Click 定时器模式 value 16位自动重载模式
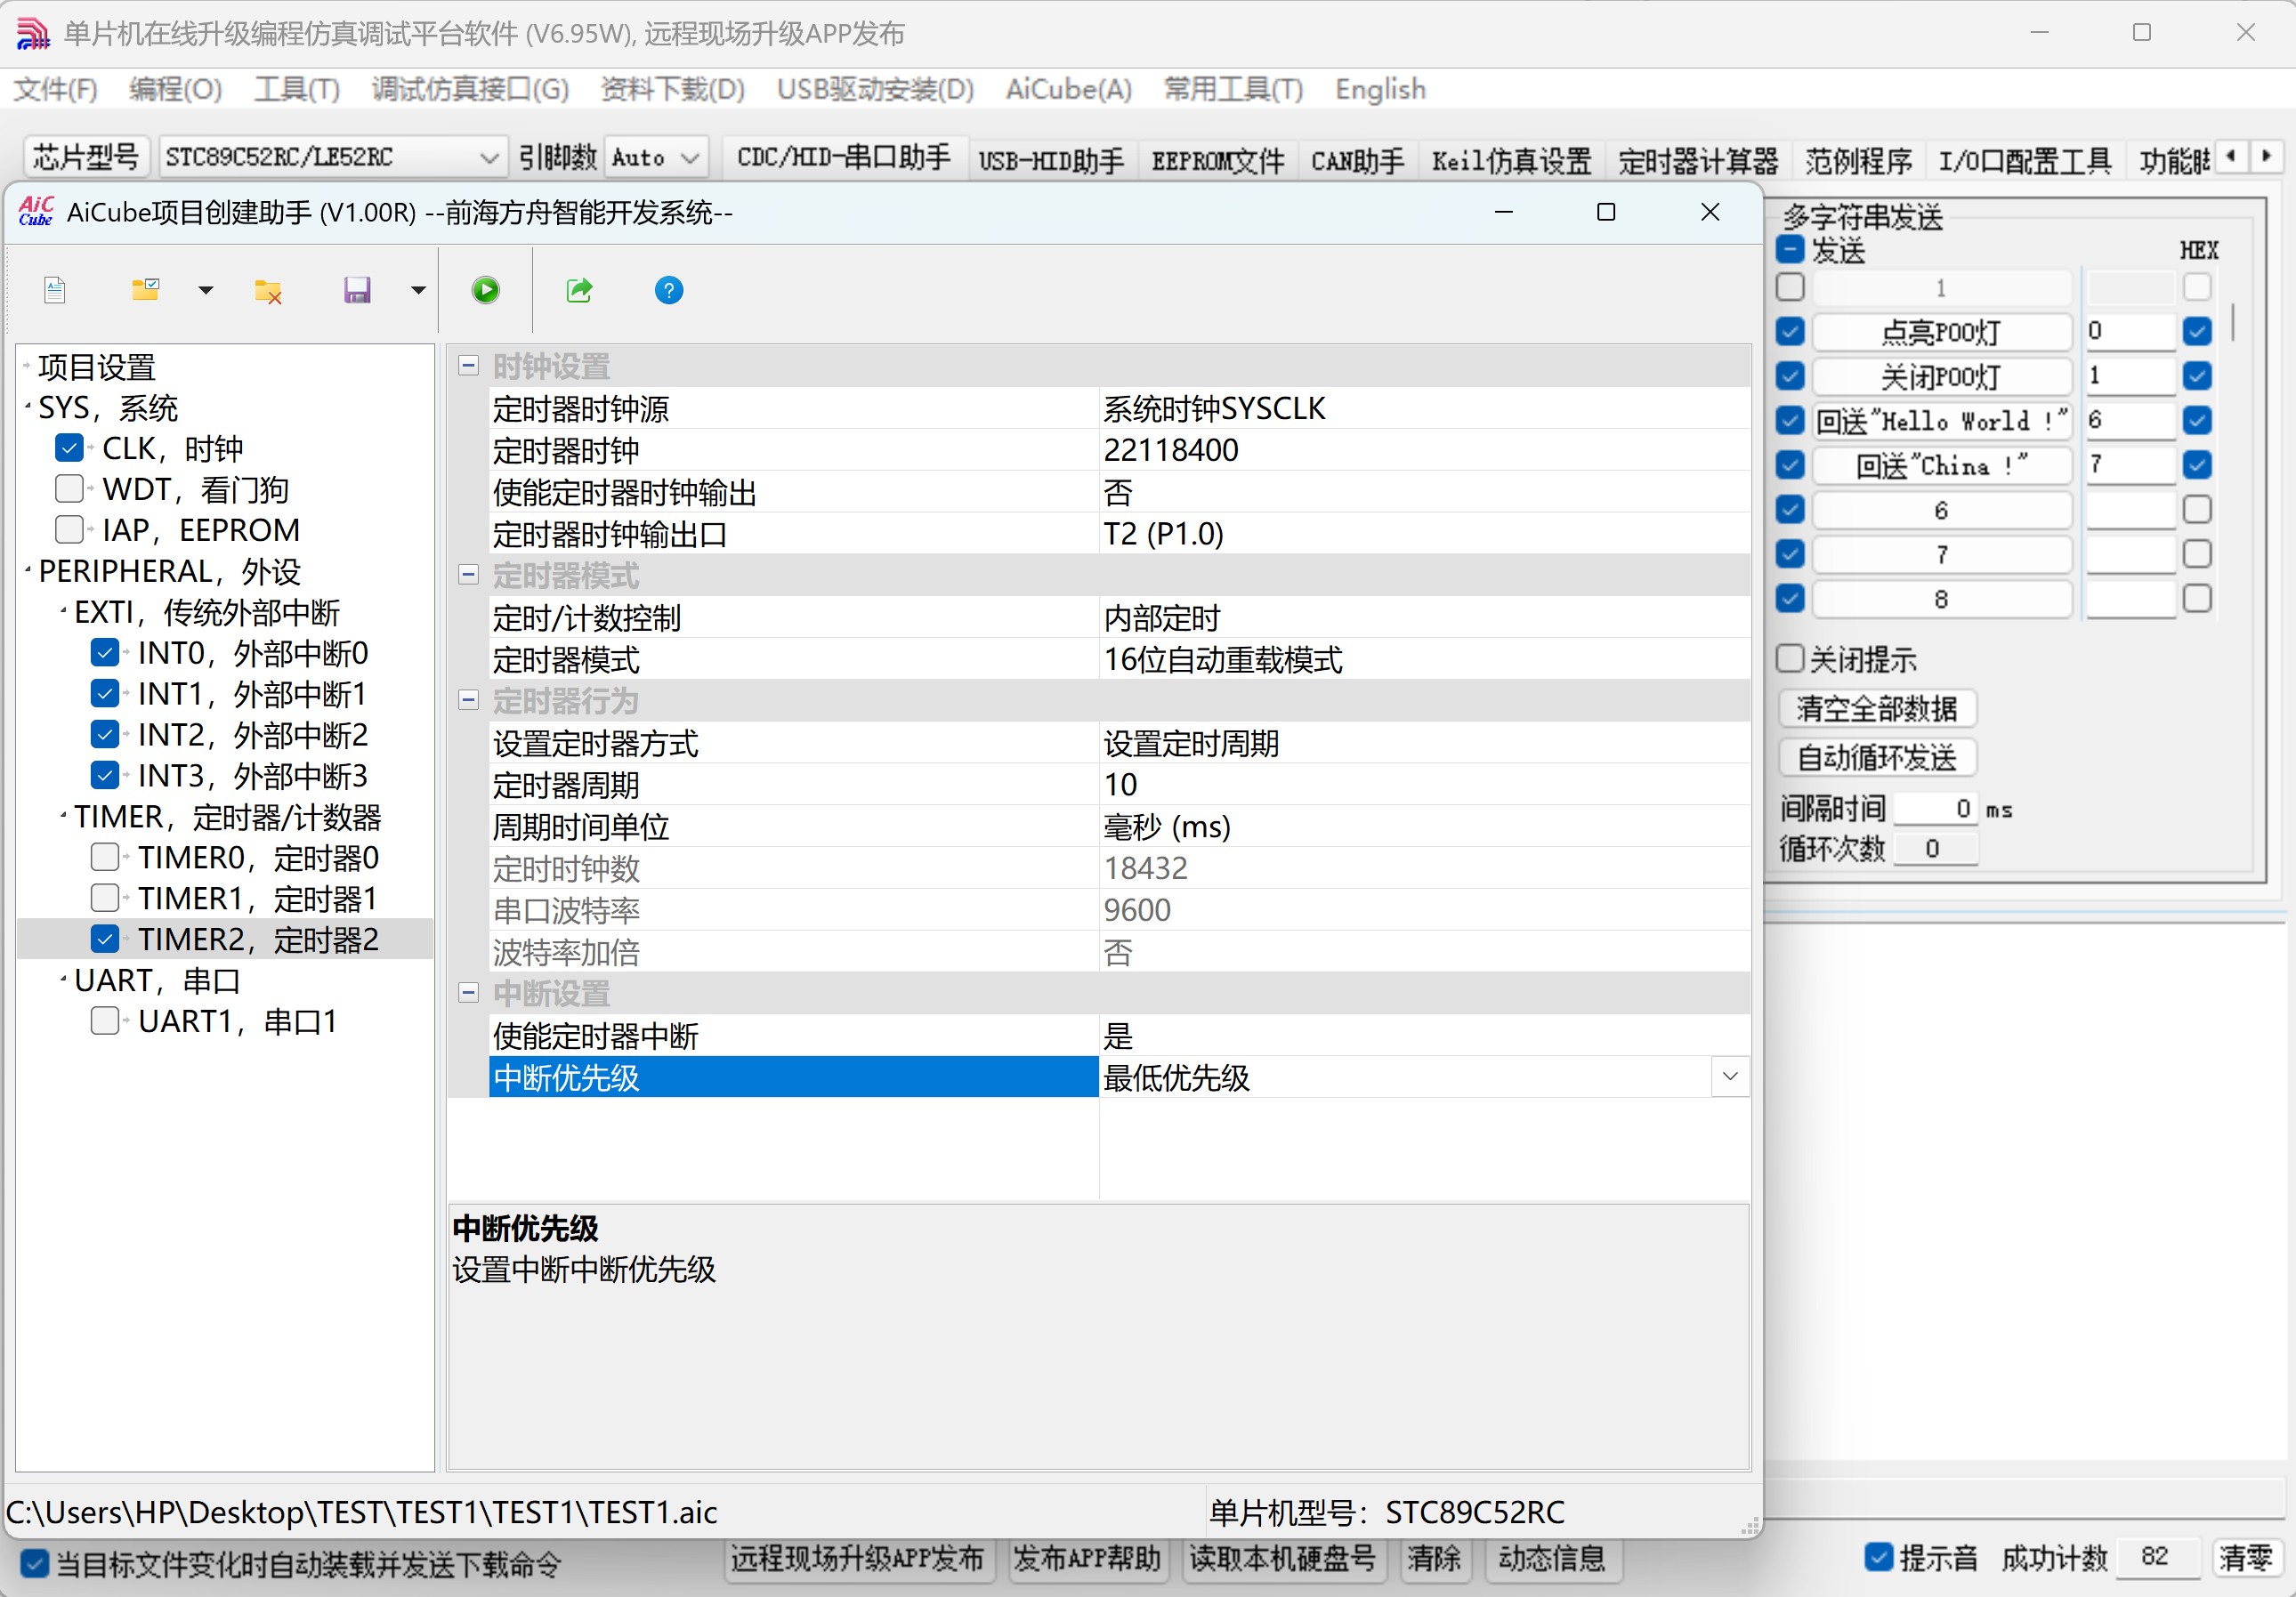The image size is (2296, 1597). (x=1424, y=659)
